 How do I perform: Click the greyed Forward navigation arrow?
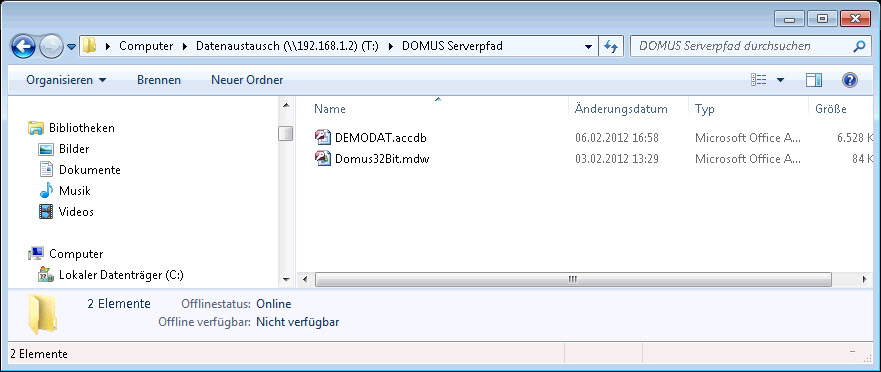tap(51, 47)
